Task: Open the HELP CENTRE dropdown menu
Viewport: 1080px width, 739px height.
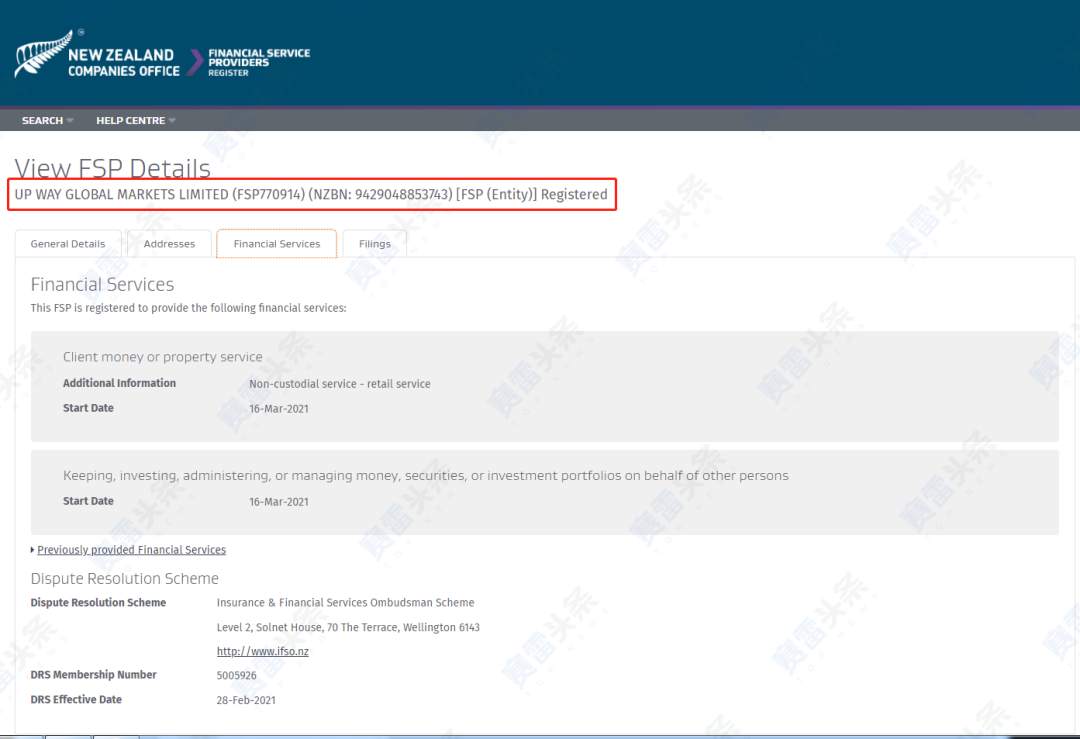Action: (x=136, y=121)
